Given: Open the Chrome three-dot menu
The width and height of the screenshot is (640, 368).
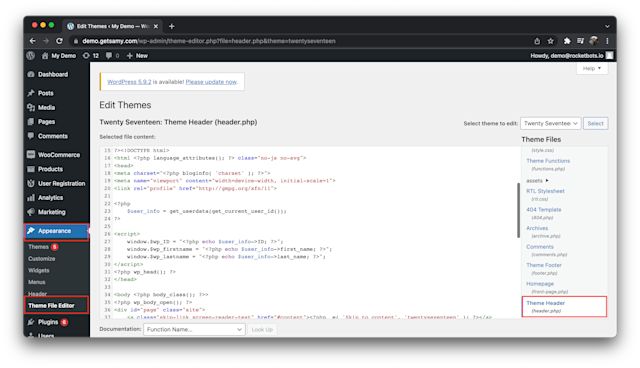Looking at the screenshot, I should tap(607, 41).
